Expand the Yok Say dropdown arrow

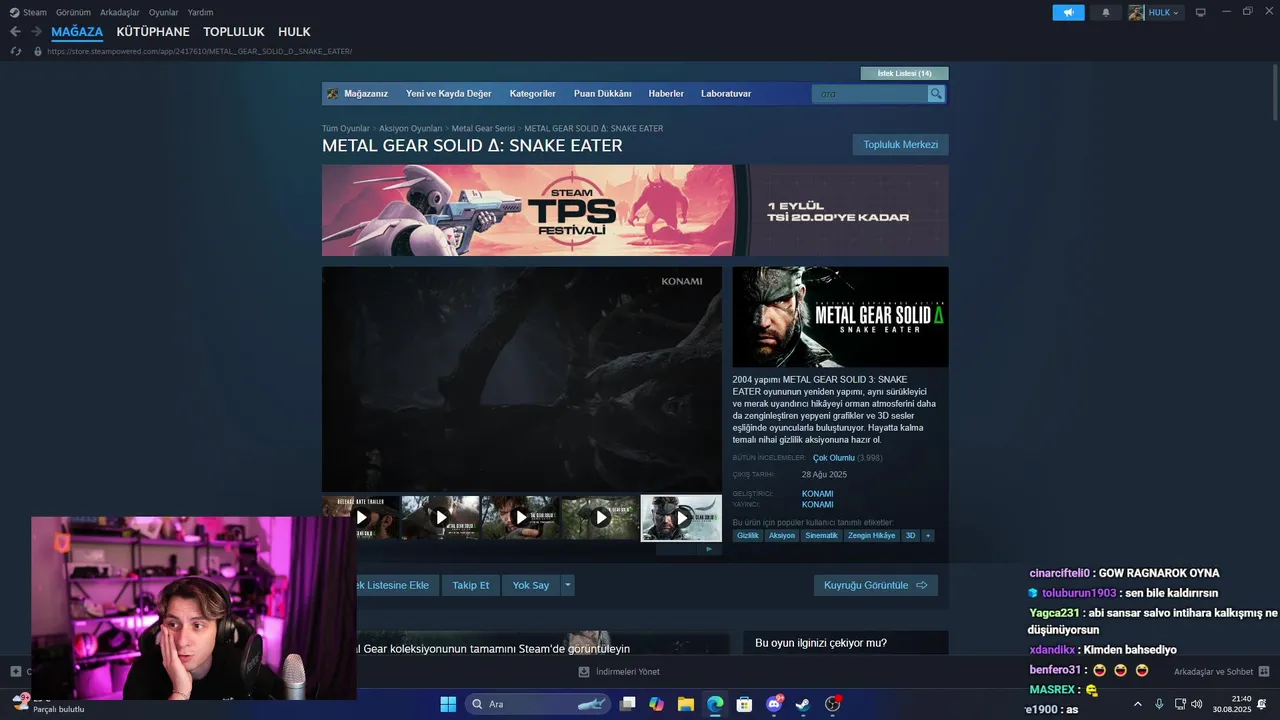click(567, 585)
